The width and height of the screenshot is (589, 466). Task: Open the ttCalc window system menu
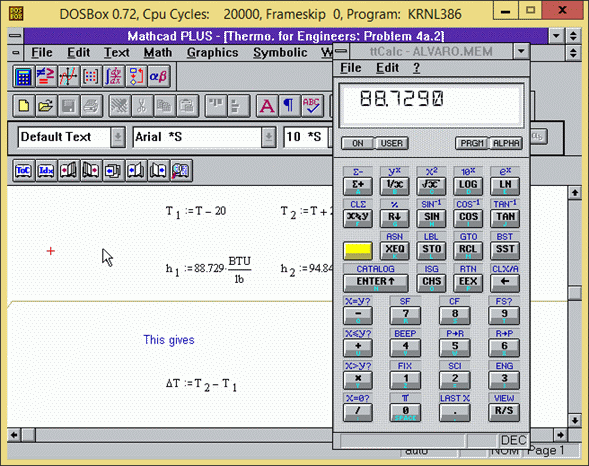(x=341, y=51)
